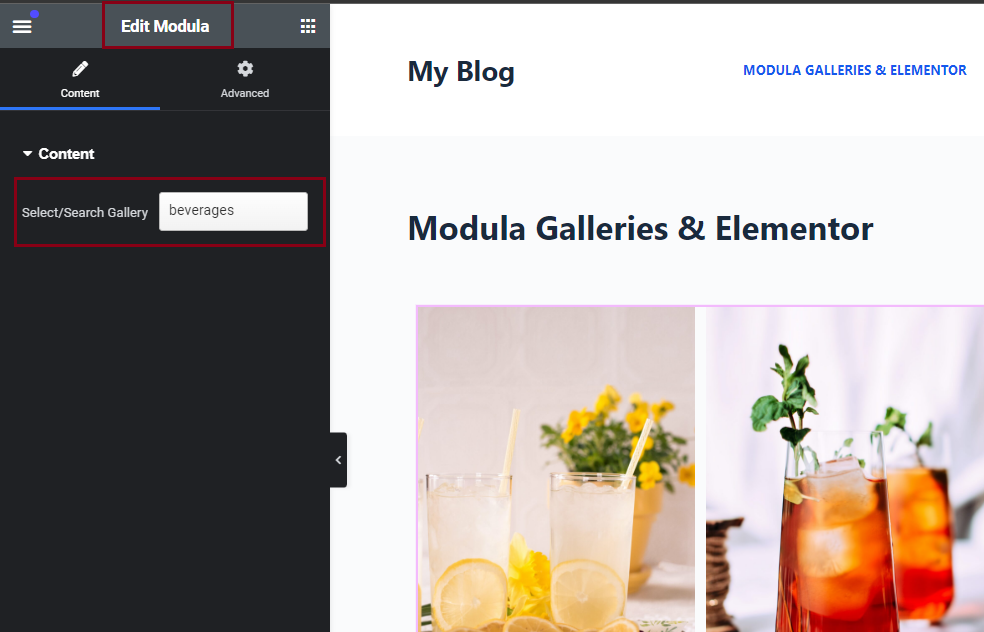Toggle the Content section heading
This screenshot has width=984, height=632.
click(x=66, y=154)
